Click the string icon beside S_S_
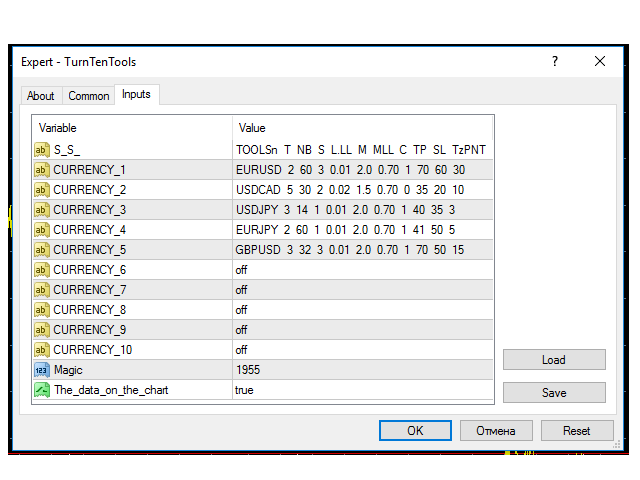The height and width of the screenshot is (480, 640). [42, 150]
